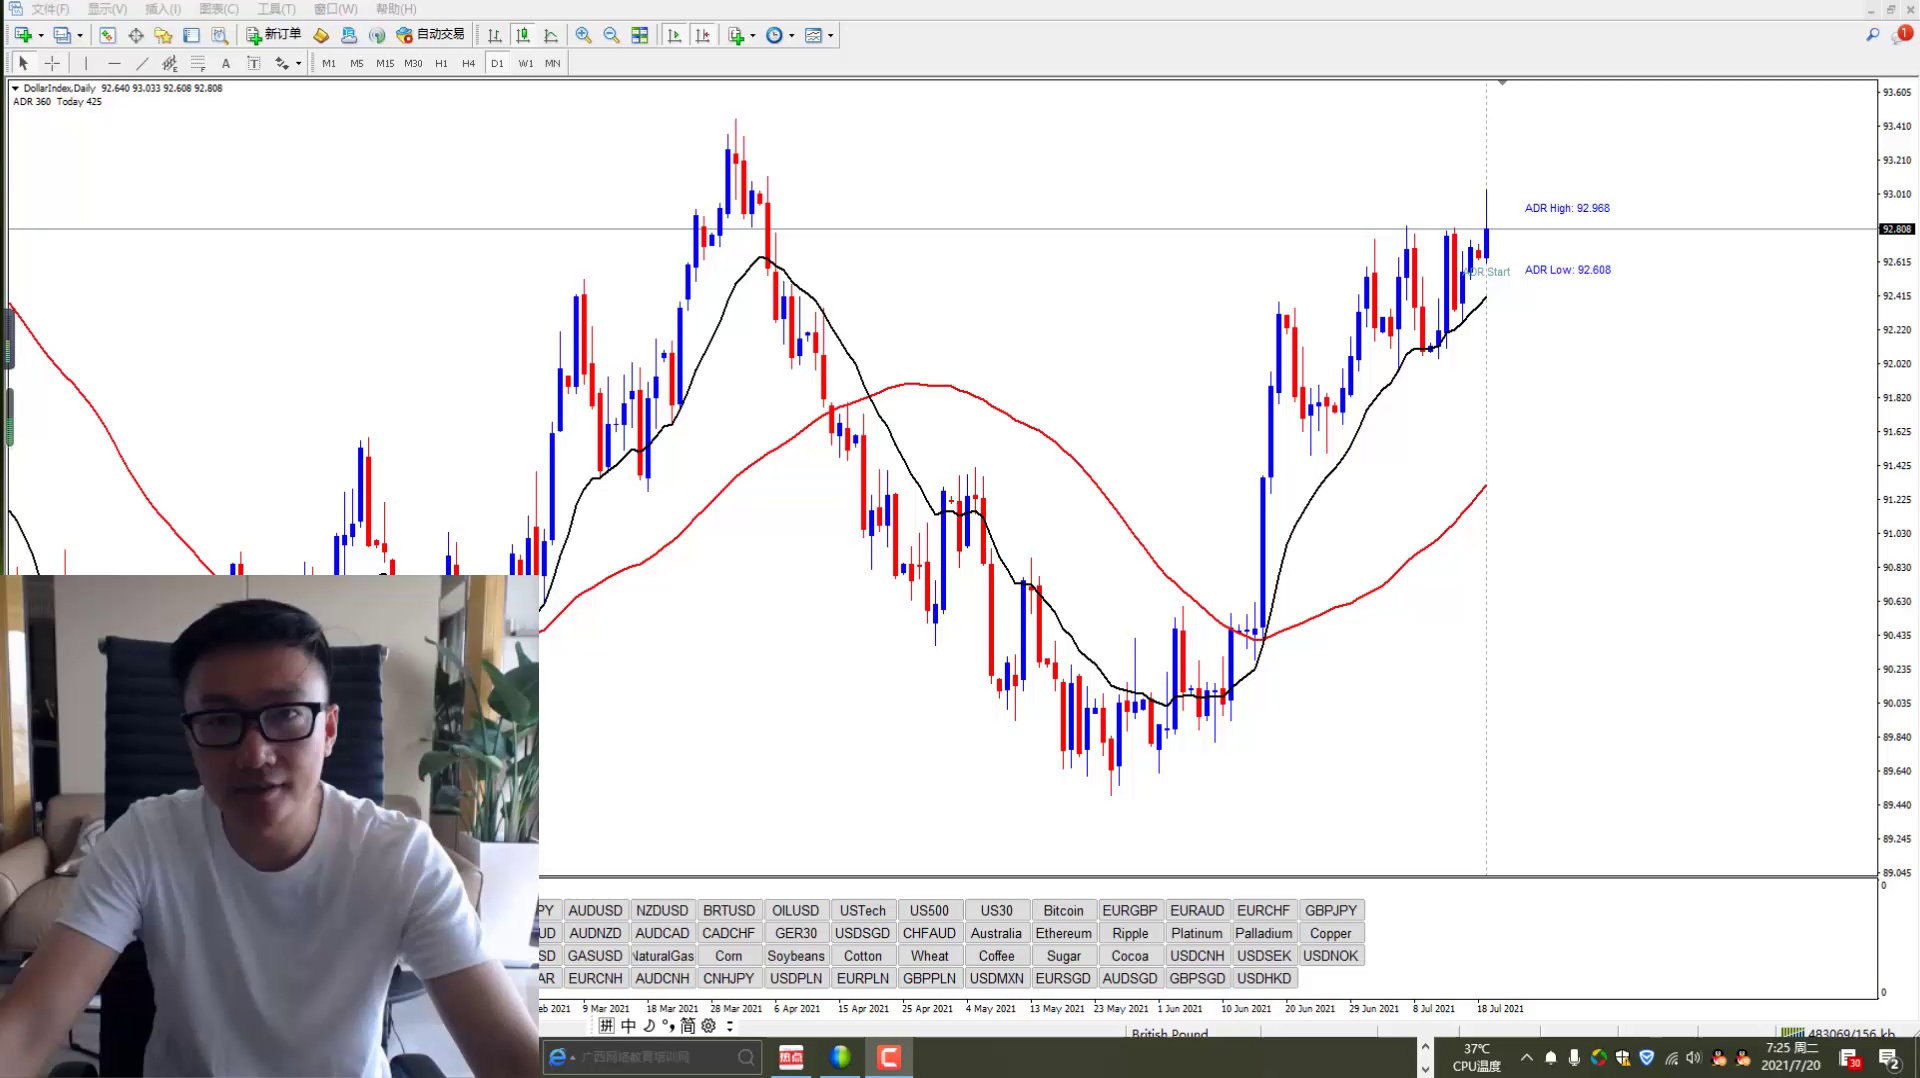Load the Bitcoin symbol
The width and height of the screenshot is (1920, 1078).
coord(1063,910)
